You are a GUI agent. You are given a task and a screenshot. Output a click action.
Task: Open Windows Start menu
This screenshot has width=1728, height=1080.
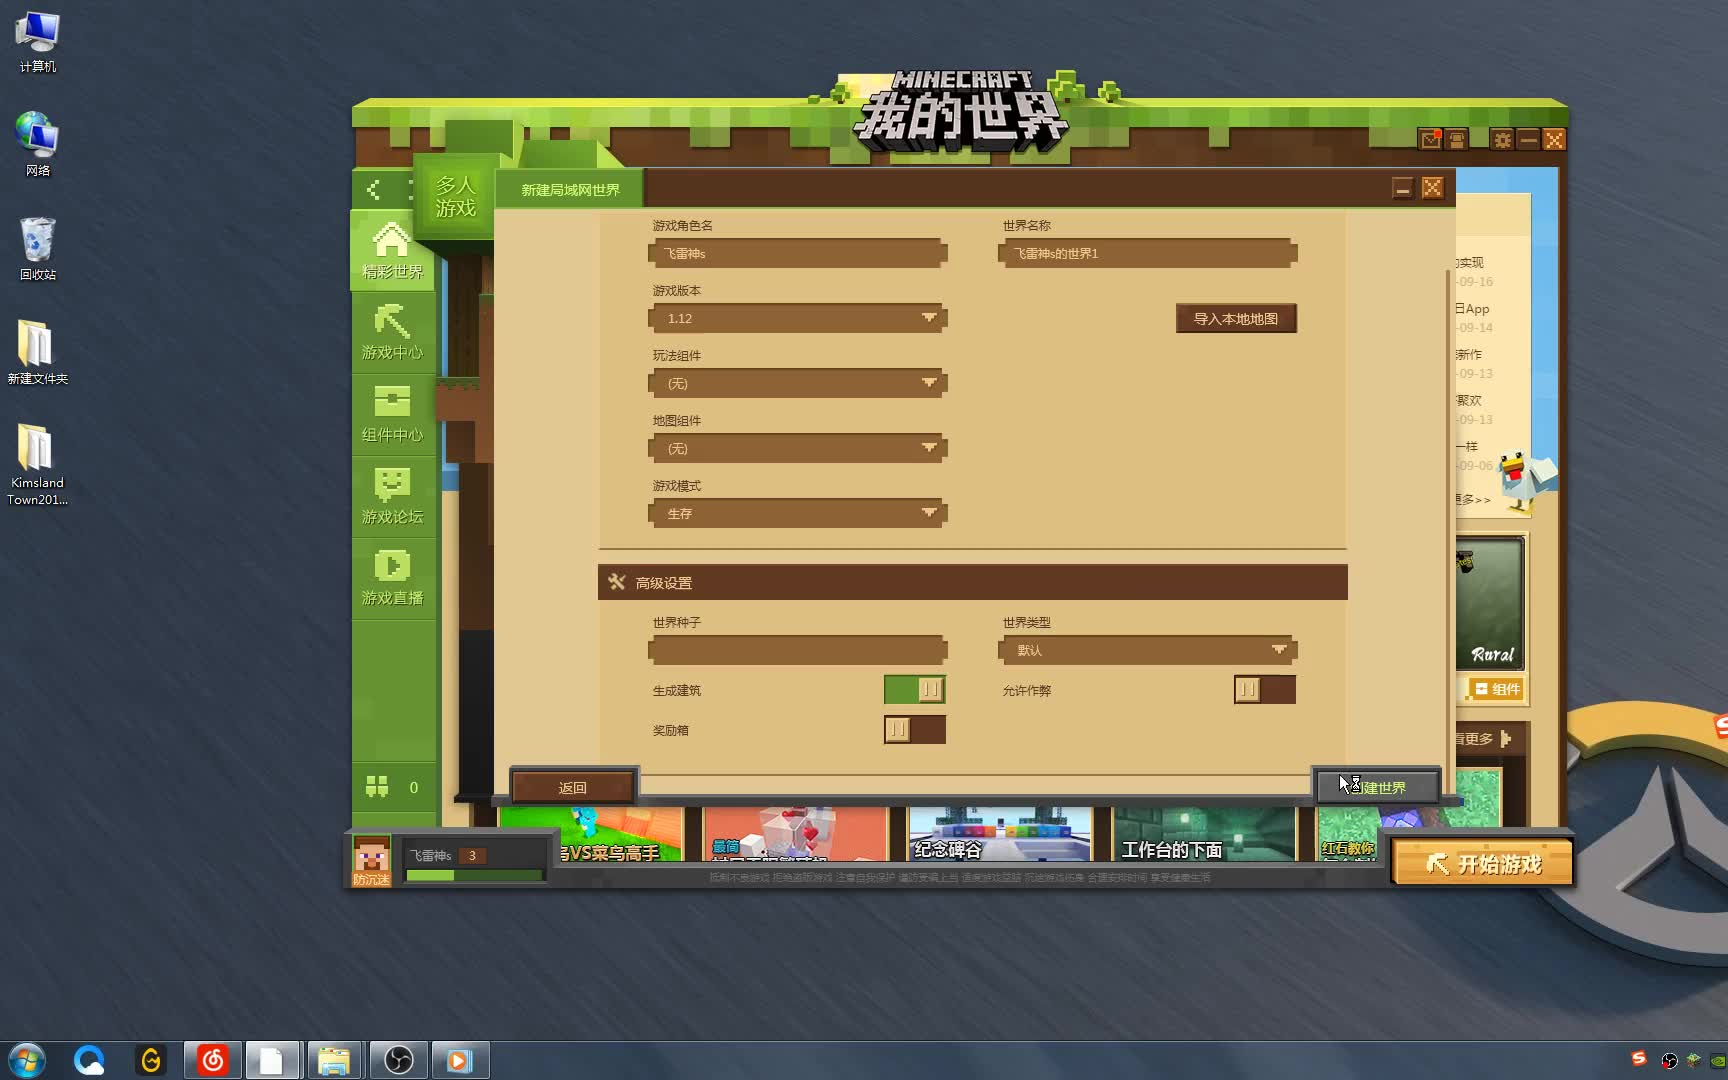[x=27, y=1060]
